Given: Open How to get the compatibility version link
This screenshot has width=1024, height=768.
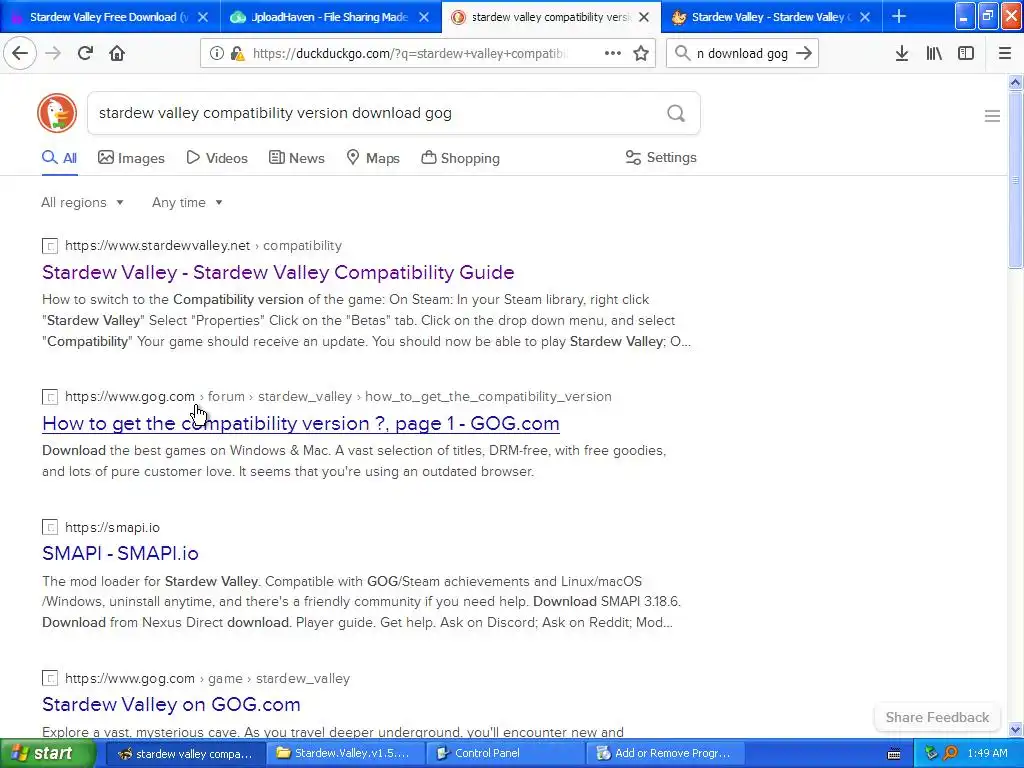Looking at the screenshot, I should 300,423.
